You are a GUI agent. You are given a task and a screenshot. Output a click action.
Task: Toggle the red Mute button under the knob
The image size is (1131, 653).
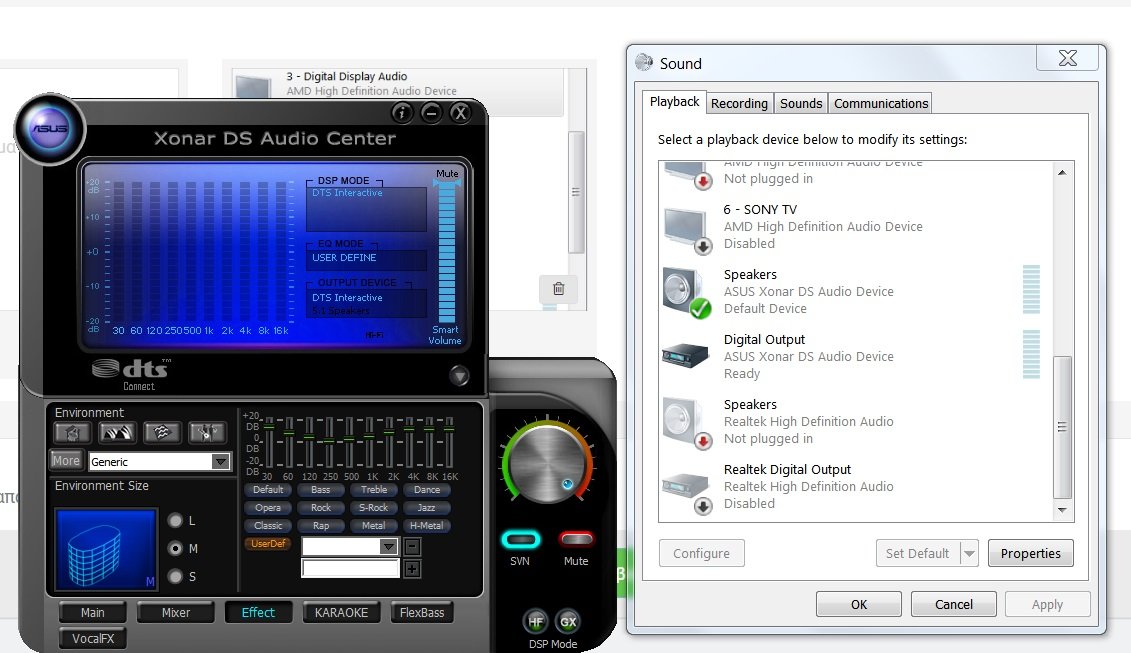pos(576,540)
